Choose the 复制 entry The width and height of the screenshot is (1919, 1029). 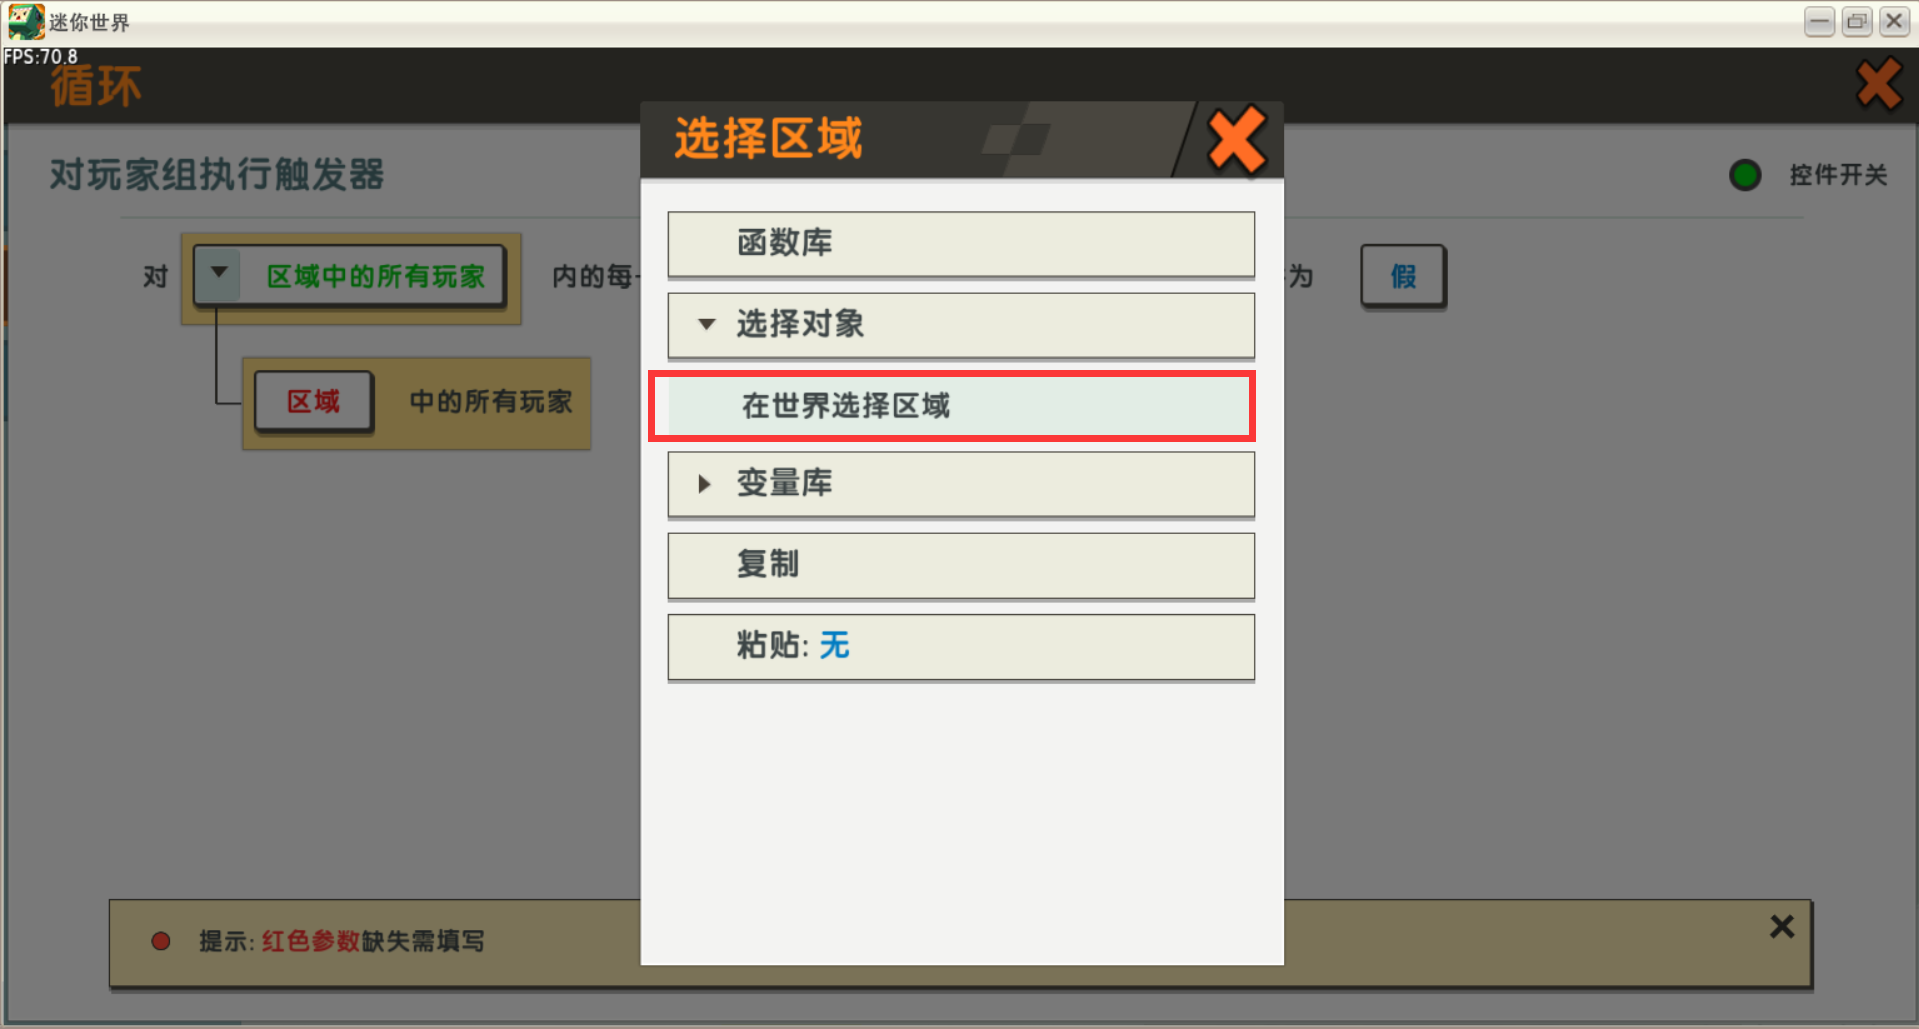click(x=961, y=565)
